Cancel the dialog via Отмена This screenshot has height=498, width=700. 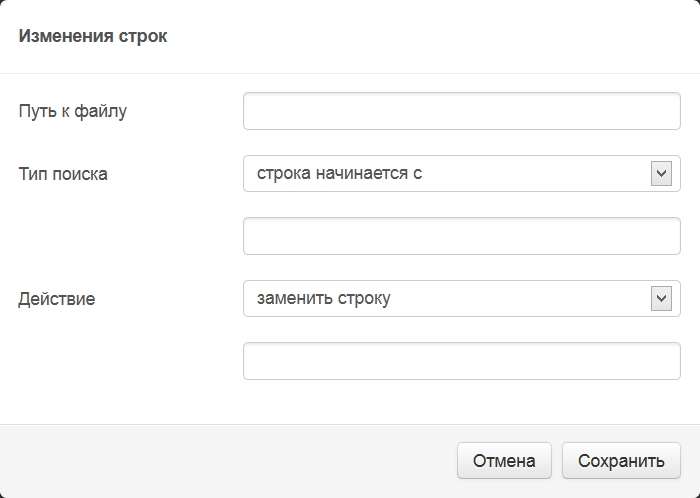click(x=504, y=461)
